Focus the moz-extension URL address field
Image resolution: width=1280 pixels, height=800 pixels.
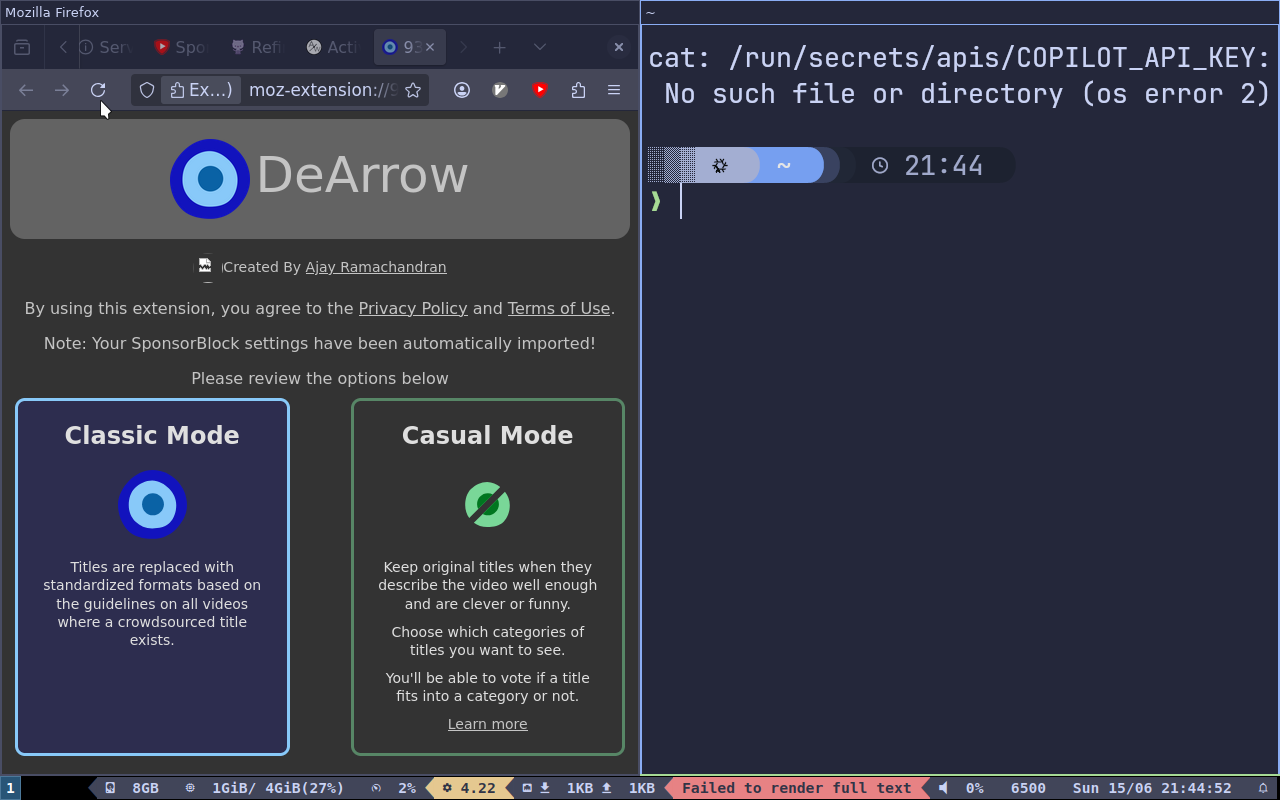point(322,90)
